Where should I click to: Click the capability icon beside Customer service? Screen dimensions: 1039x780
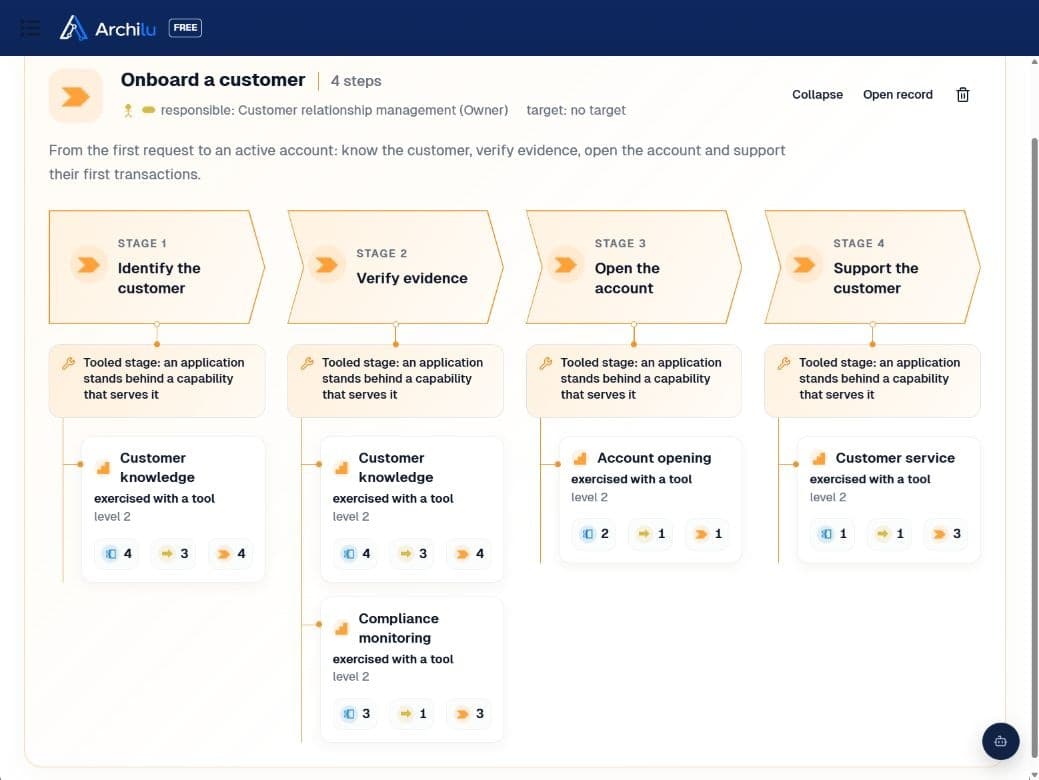[x=818, y=458]
